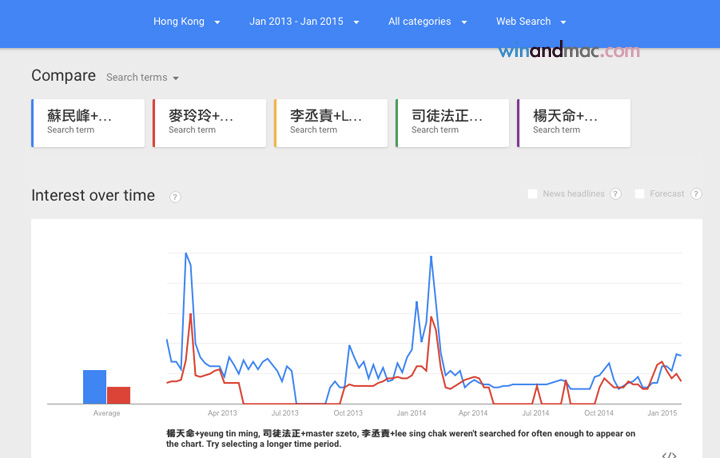Click the winandmac.com watermark logo
This screenshot has height=458, width=720.
pyautogui.click(x=569, y=49)
